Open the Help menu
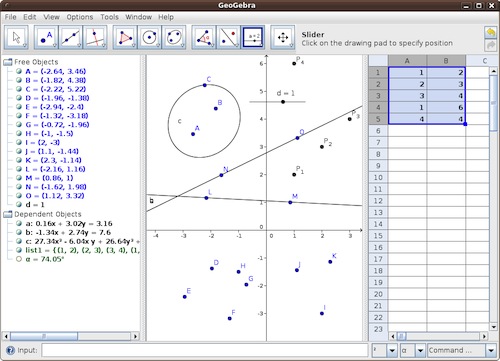 point(166,17)
